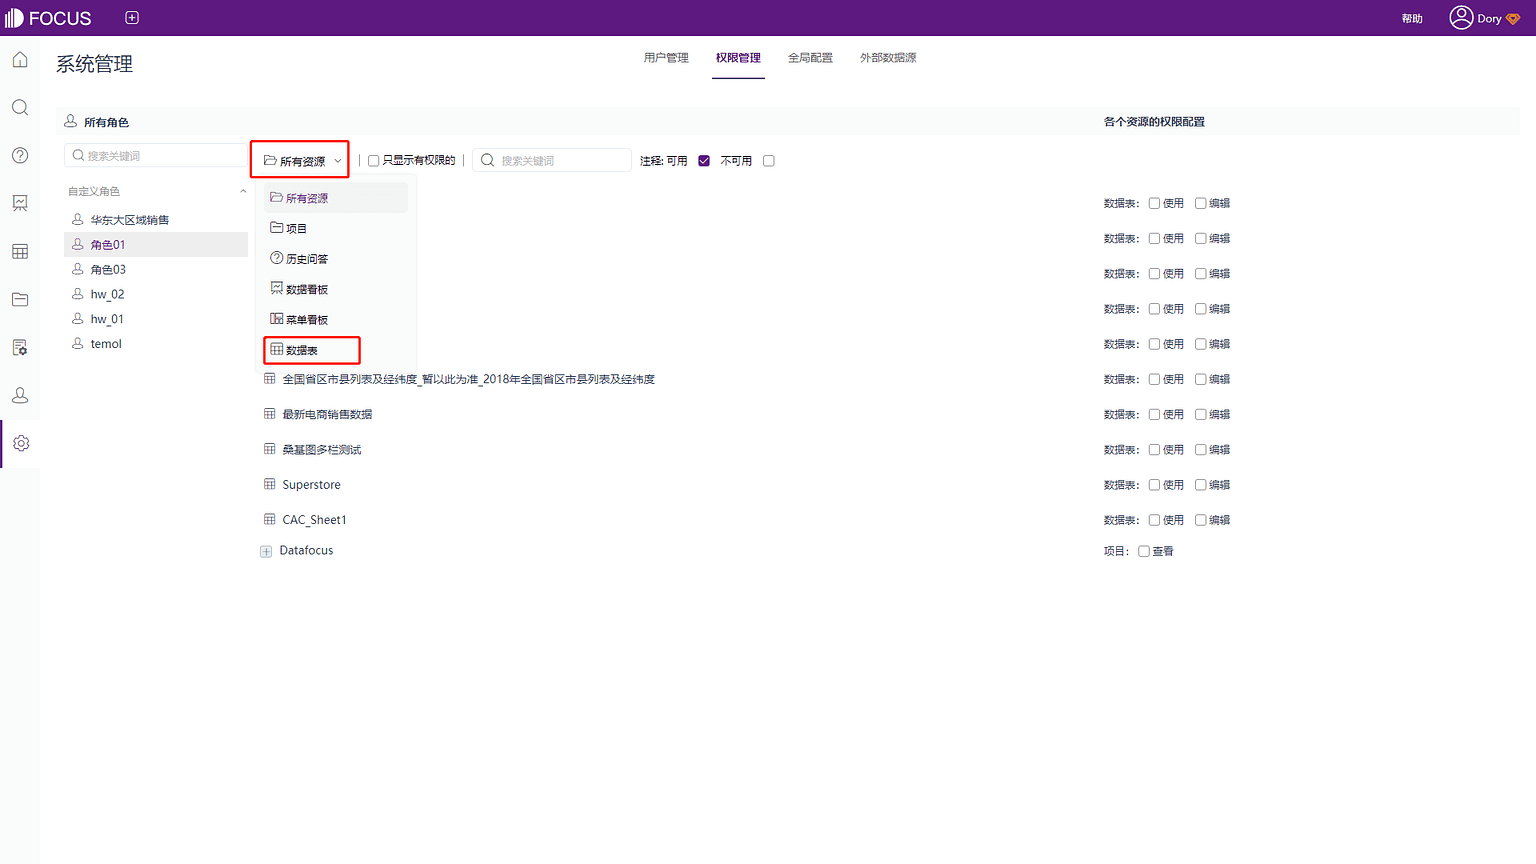Open the 所有资源 dropdown
Screen dimensions: 1536x864
300,160
